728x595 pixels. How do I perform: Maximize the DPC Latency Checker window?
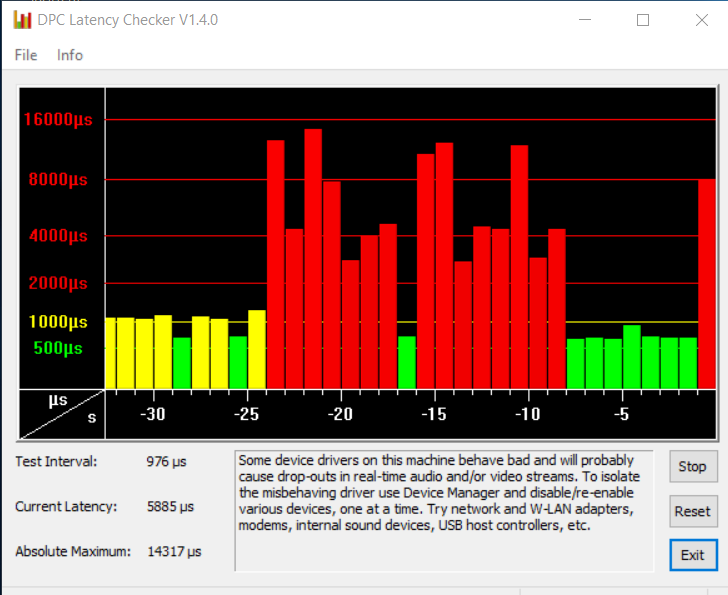[x=643, y=20]
